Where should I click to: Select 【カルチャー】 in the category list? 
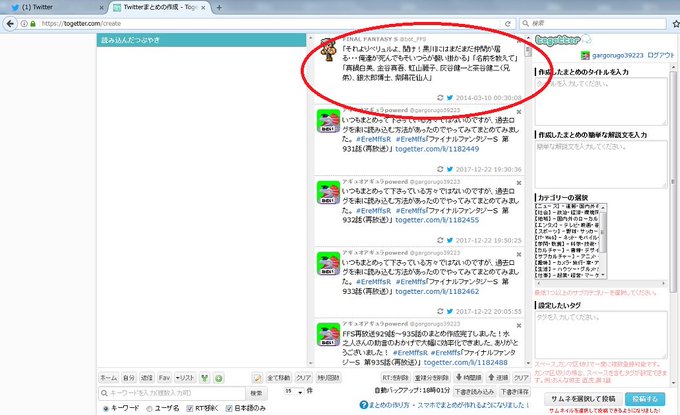point(566,250)
